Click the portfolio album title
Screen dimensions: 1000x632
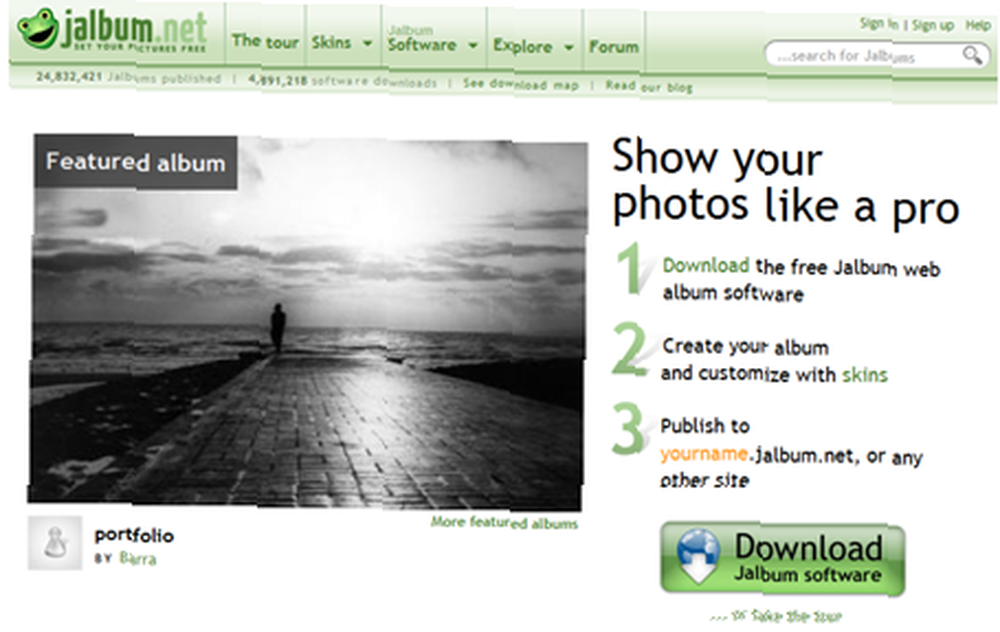tap(134, 535)
